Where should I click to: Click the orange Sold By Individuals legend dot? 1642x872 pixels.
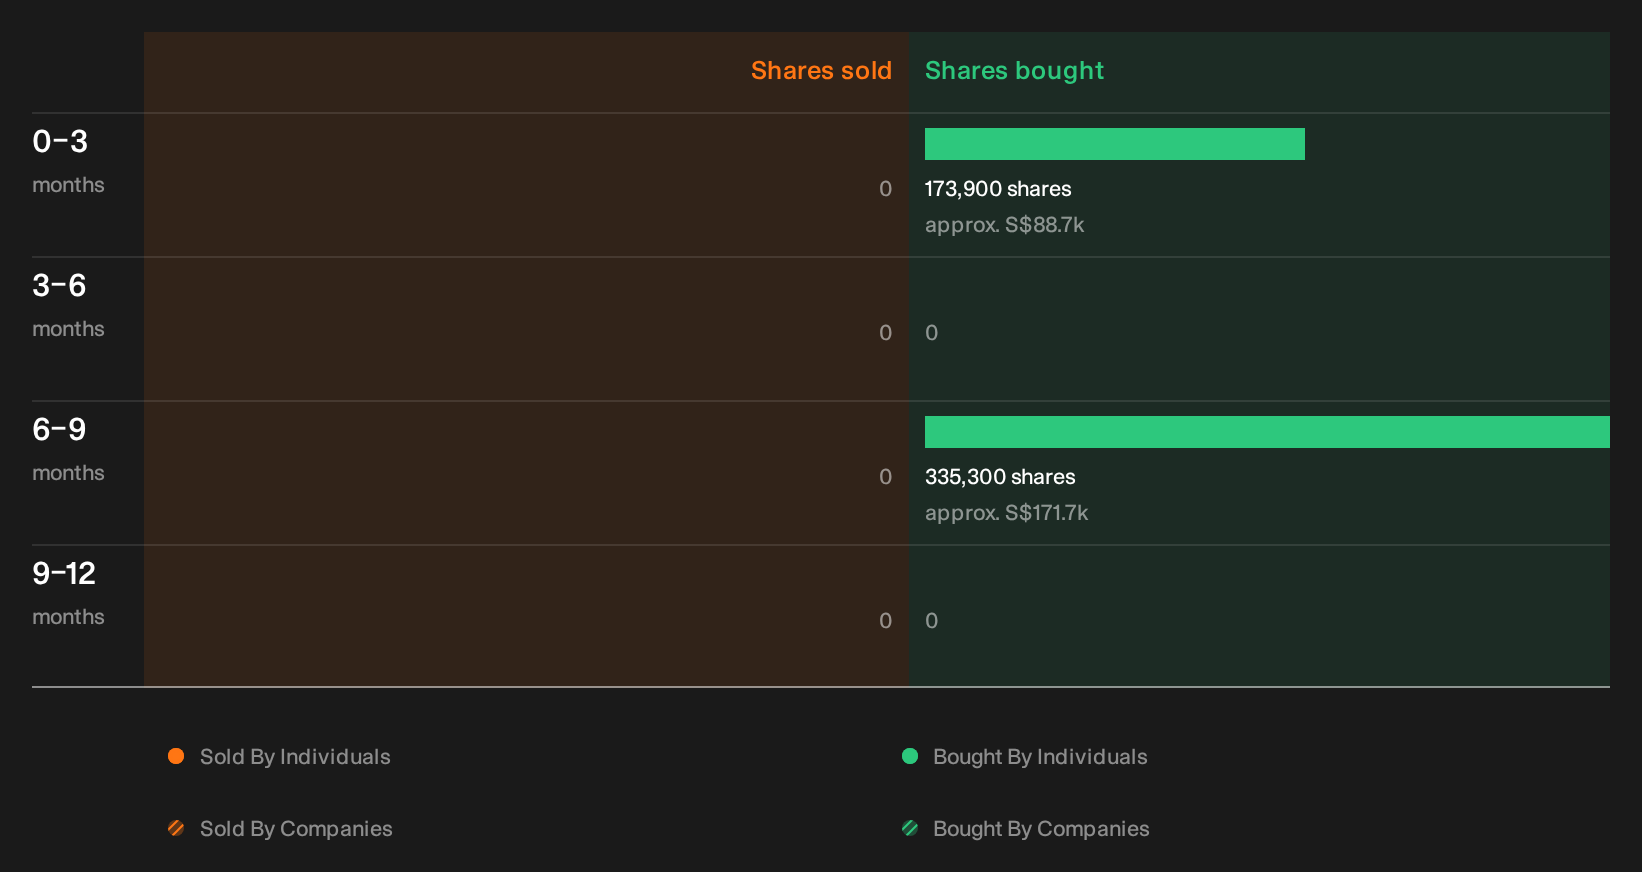click(x=176, y=756)
